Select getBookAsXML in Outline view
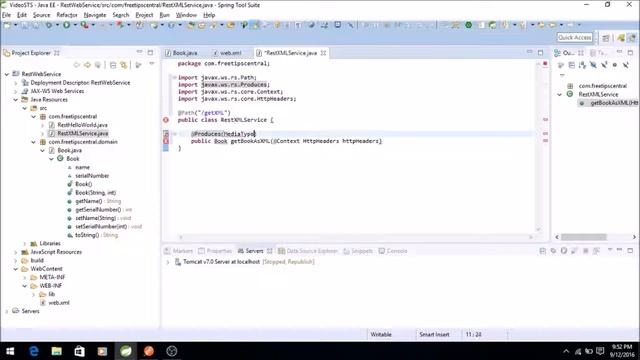This screenshot has height=360, width=640. [613, 103]
